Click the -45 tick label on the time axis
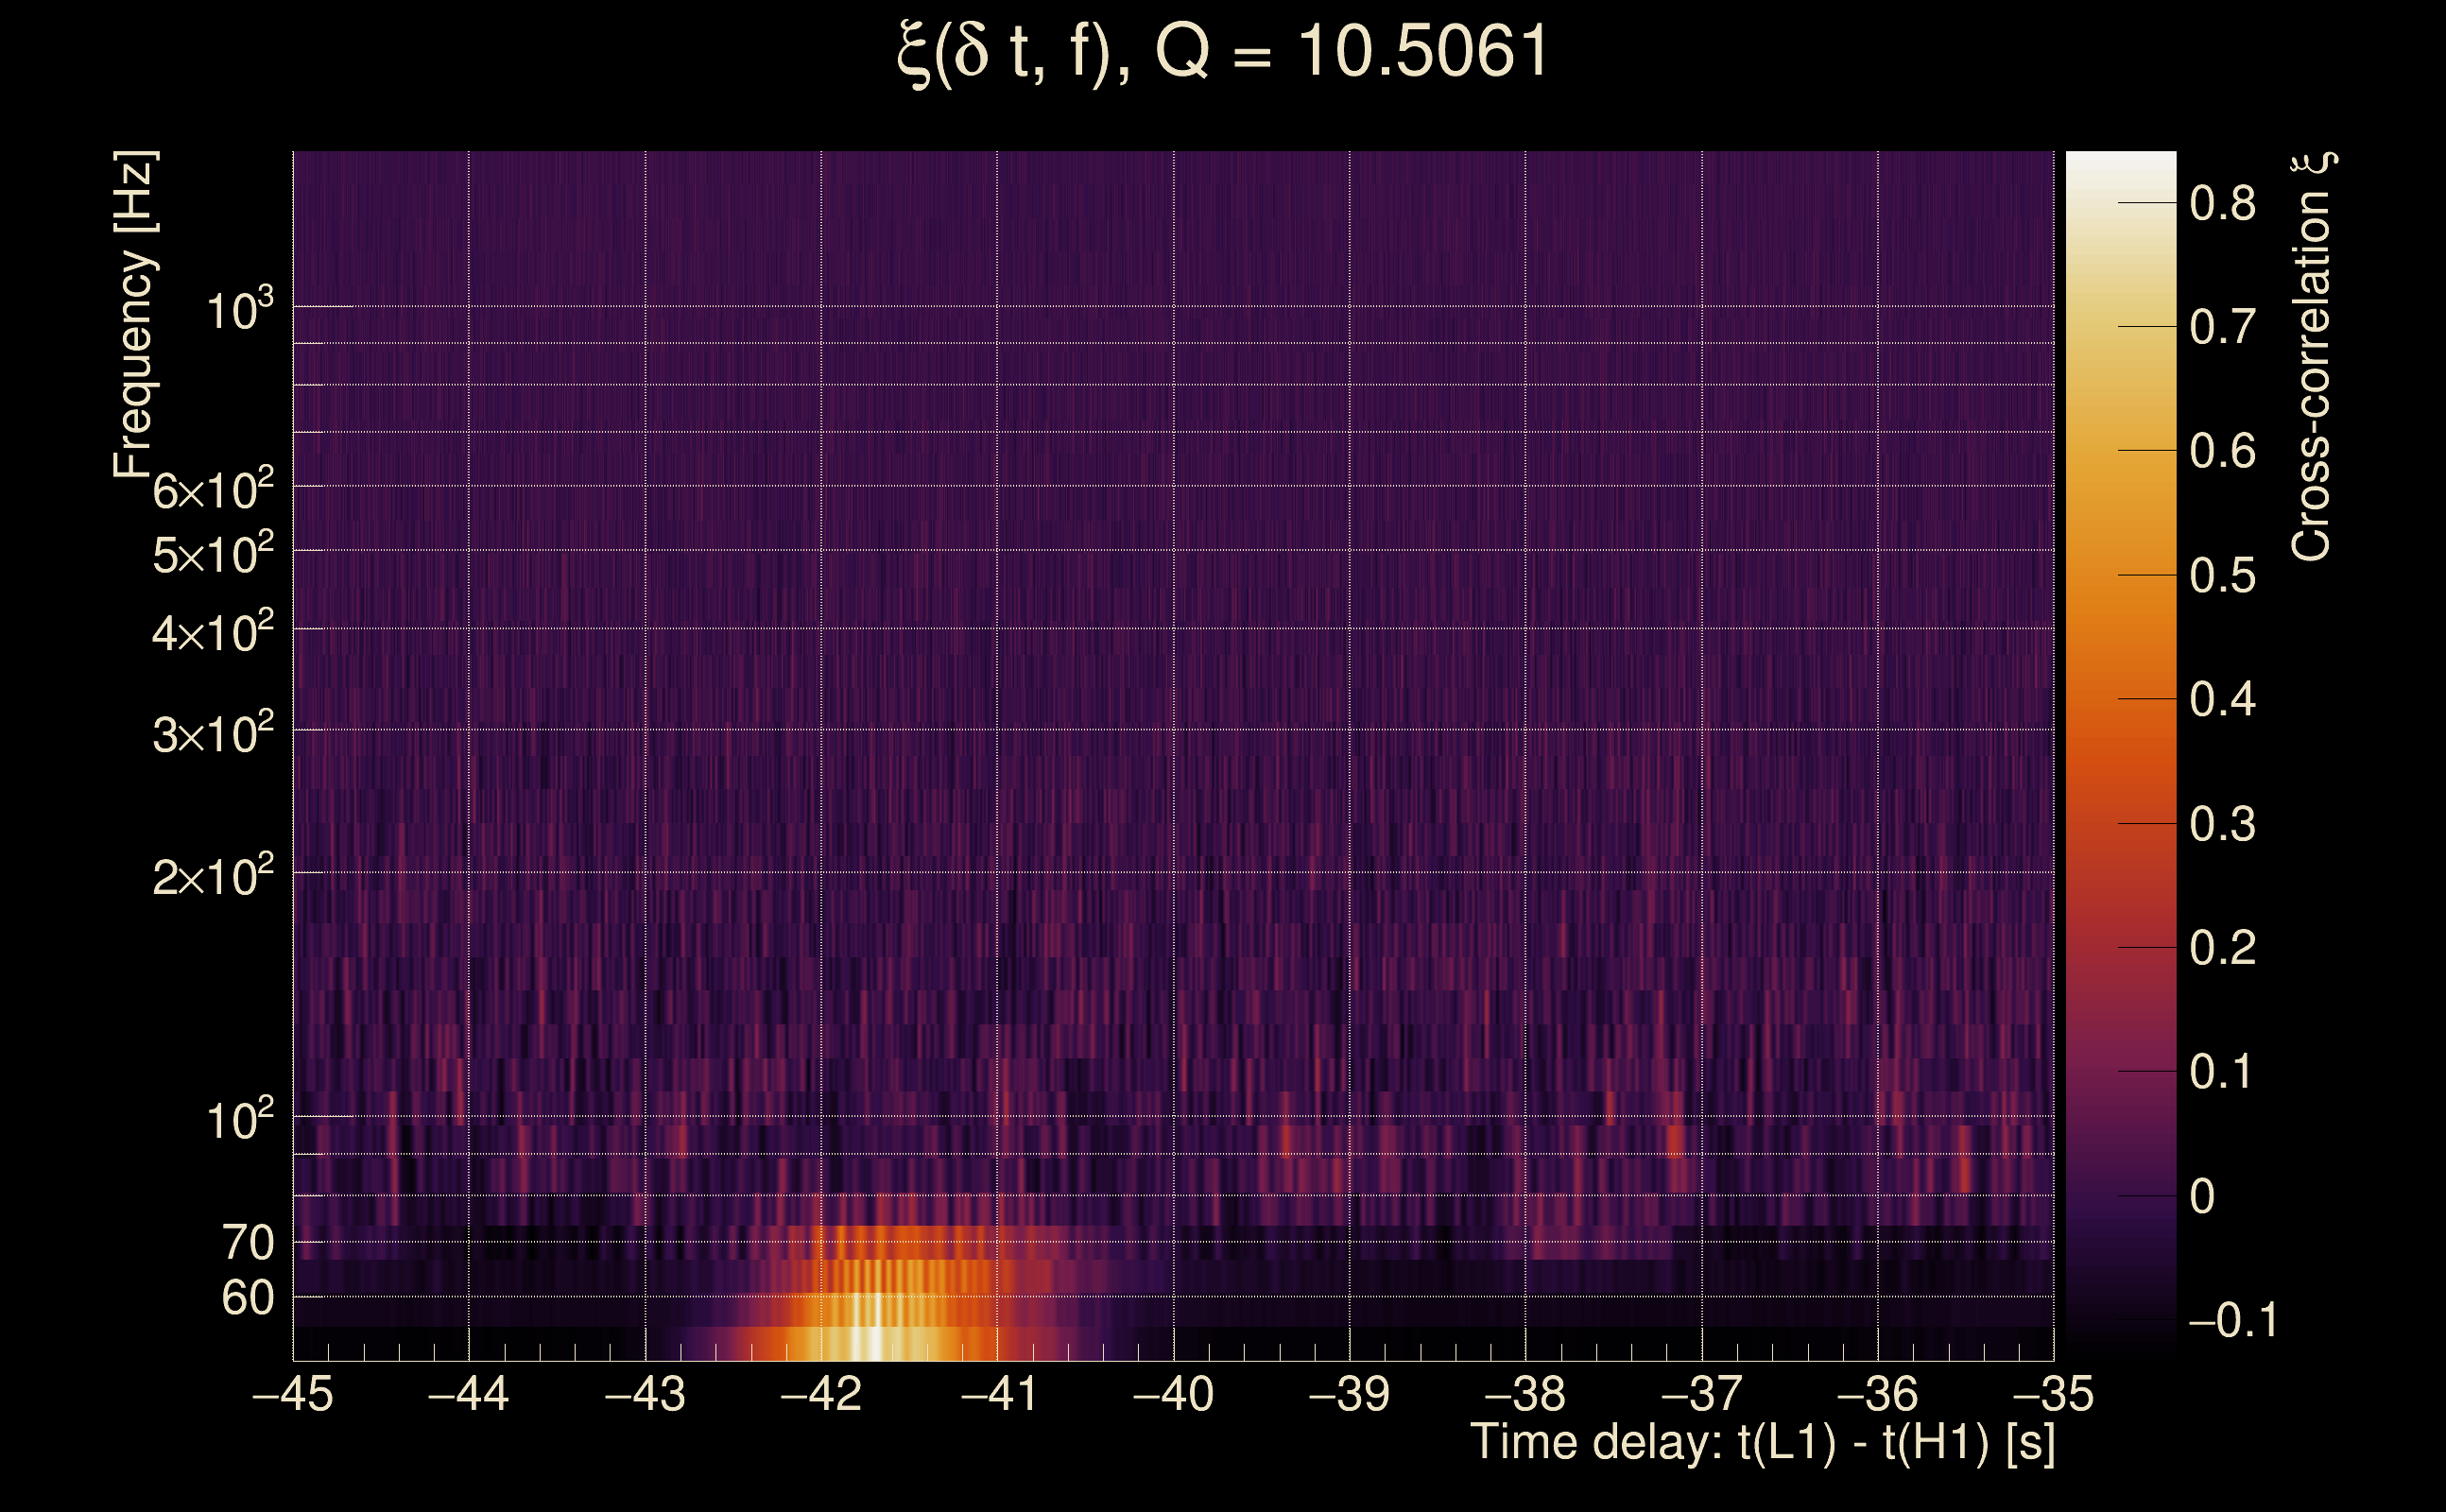The image size is (2446, 1512). (292, 1394)
